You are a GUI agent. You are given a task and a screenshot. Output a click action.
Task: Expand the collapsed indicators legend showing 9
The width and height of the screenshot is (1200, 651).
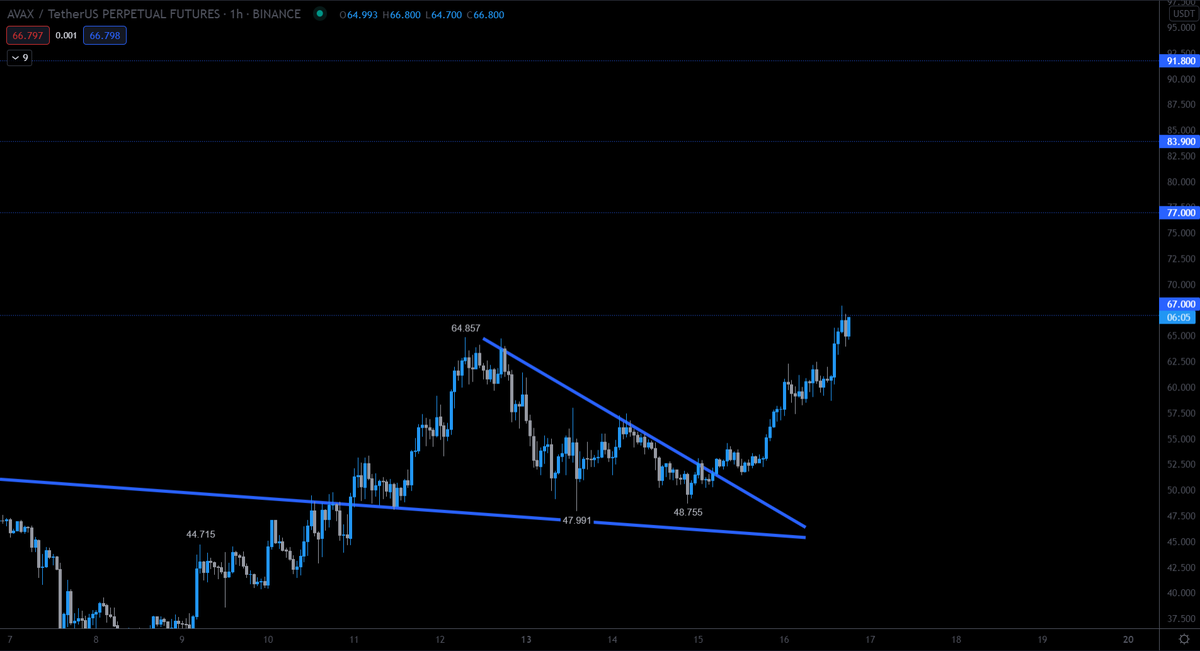(x=20, y=58)
